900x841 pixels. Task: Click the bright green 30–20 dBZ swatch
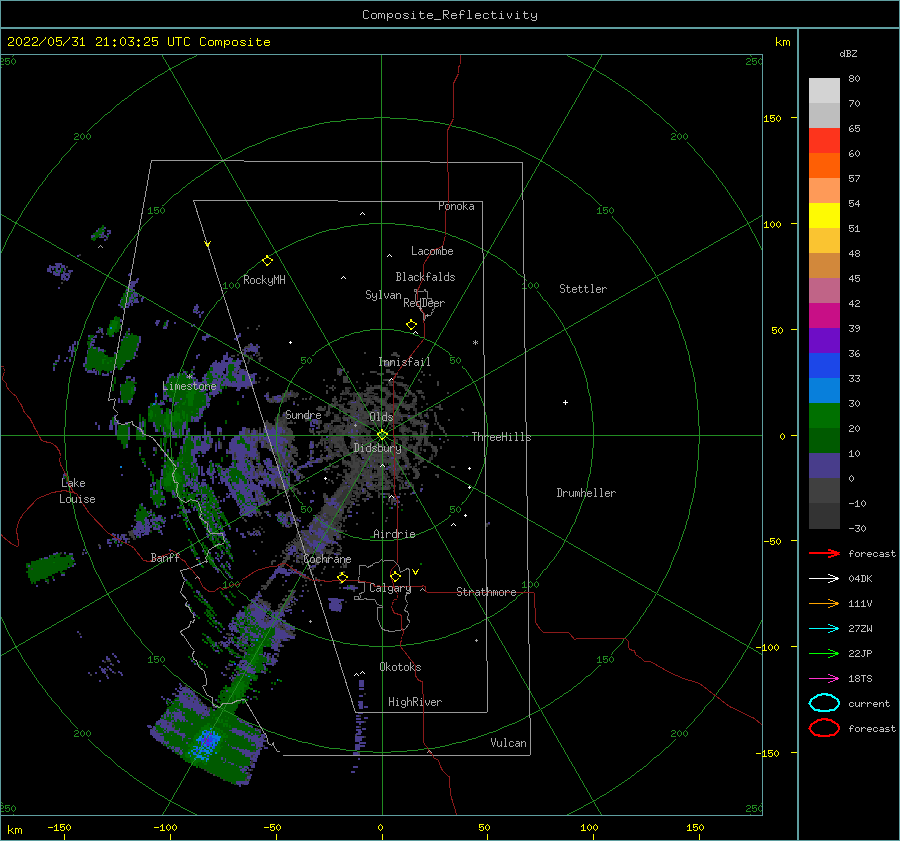(x=824, y=416)
